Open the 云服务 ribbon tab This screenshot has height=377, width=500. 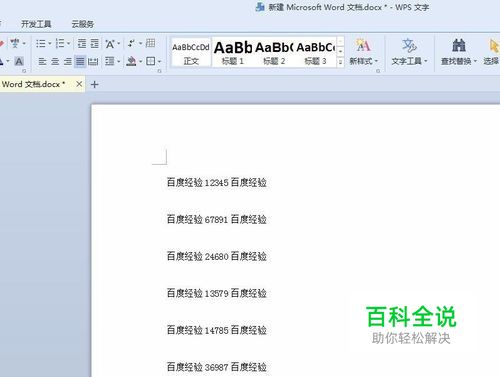[82, 24]
